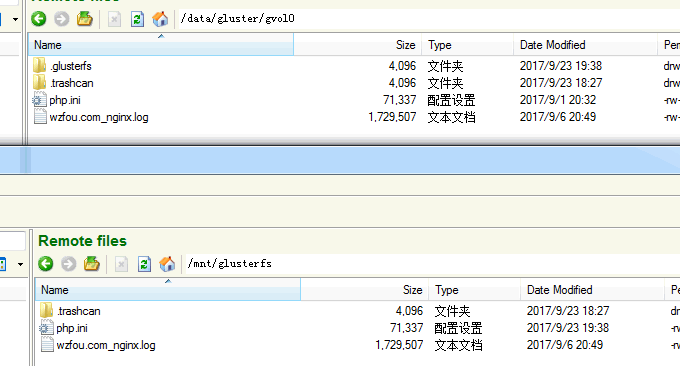Screen dimensions: 680x366
Task: Sort lower pane by Size column
Action: pos(364,290)
